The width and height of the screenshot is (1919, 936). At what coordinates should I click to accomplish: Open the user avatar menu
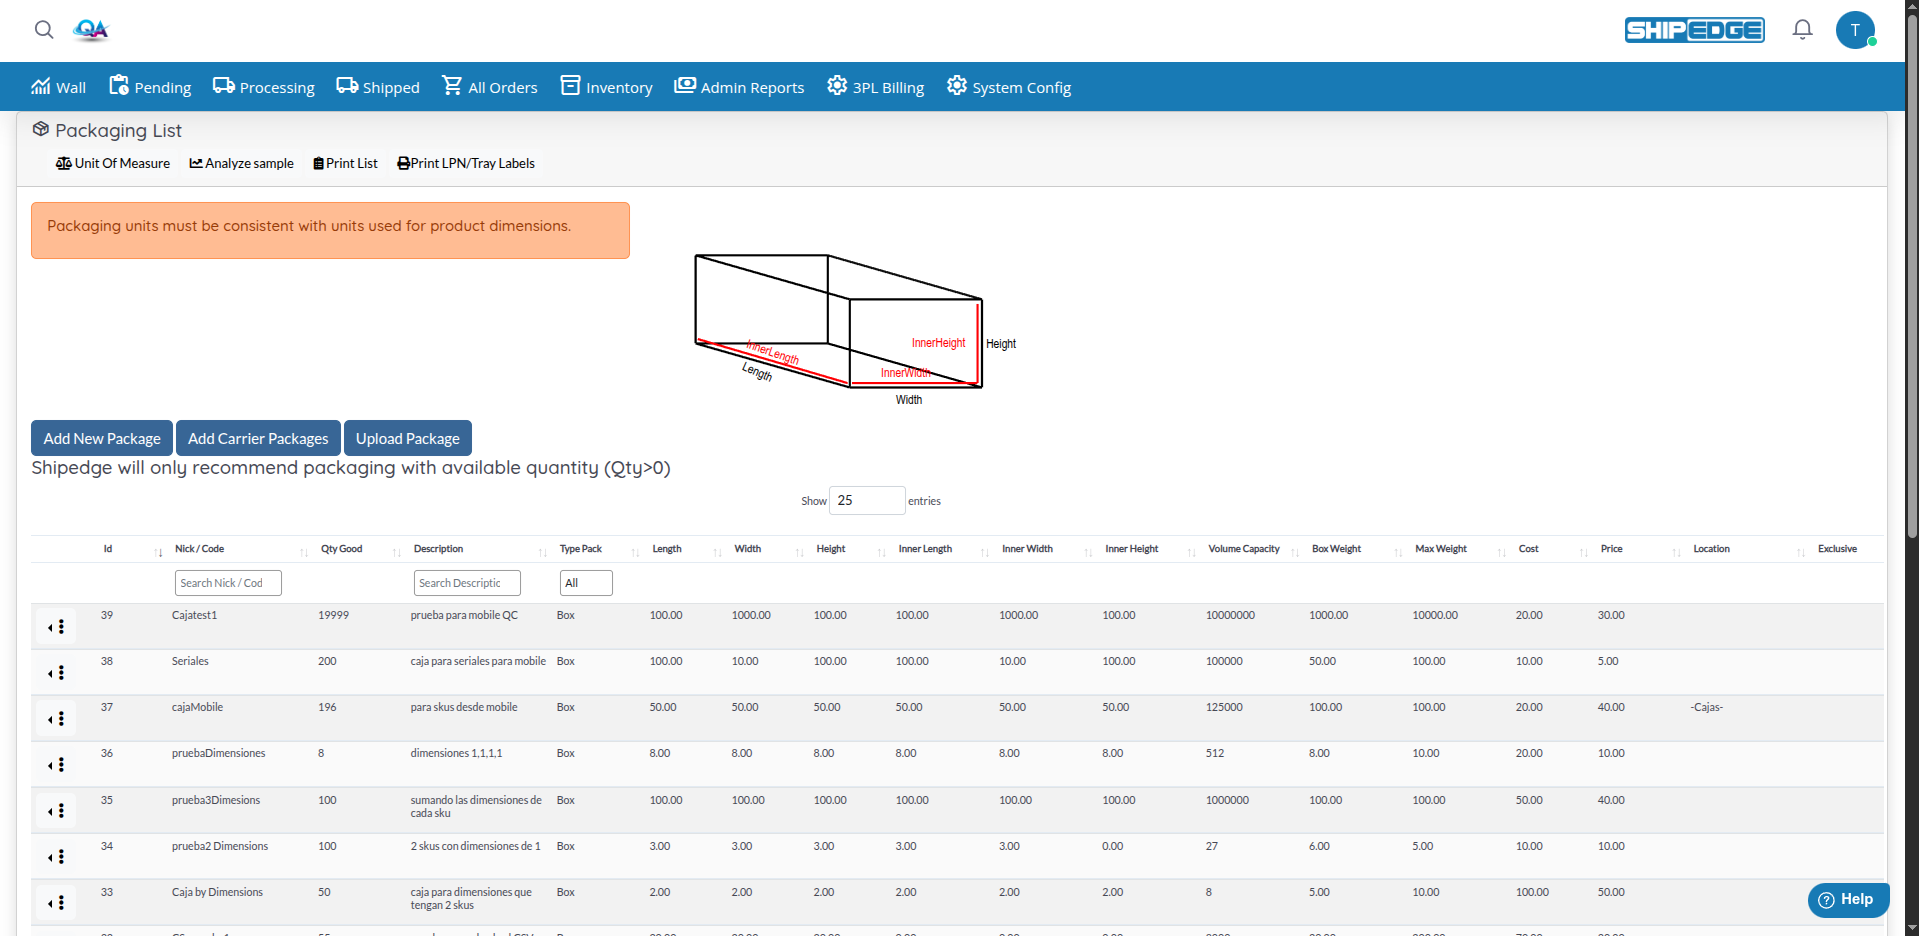coord(1855,30)
